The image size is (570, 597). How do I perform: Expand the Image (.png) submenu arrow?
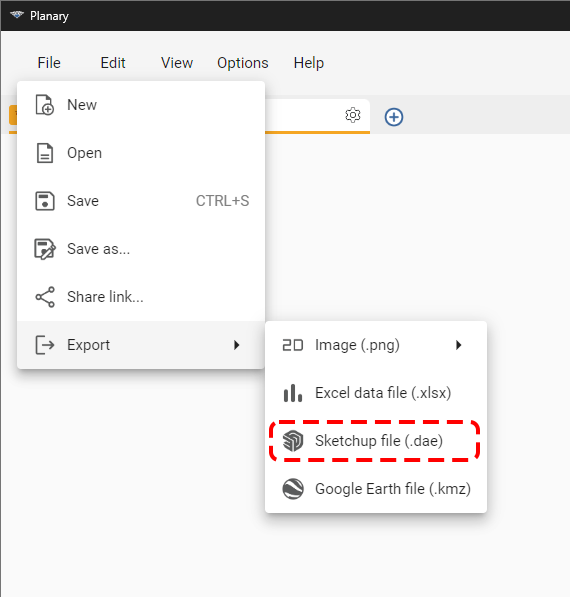coord(459,345)
